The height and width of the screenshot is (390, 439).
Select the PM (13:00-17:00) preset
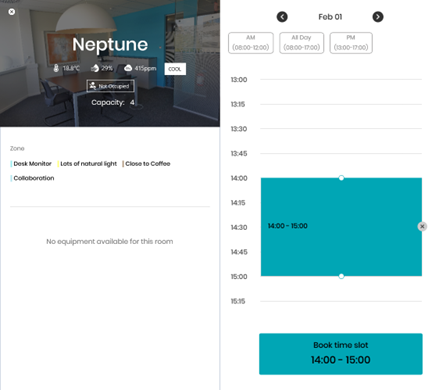click(x=351, y=43)
